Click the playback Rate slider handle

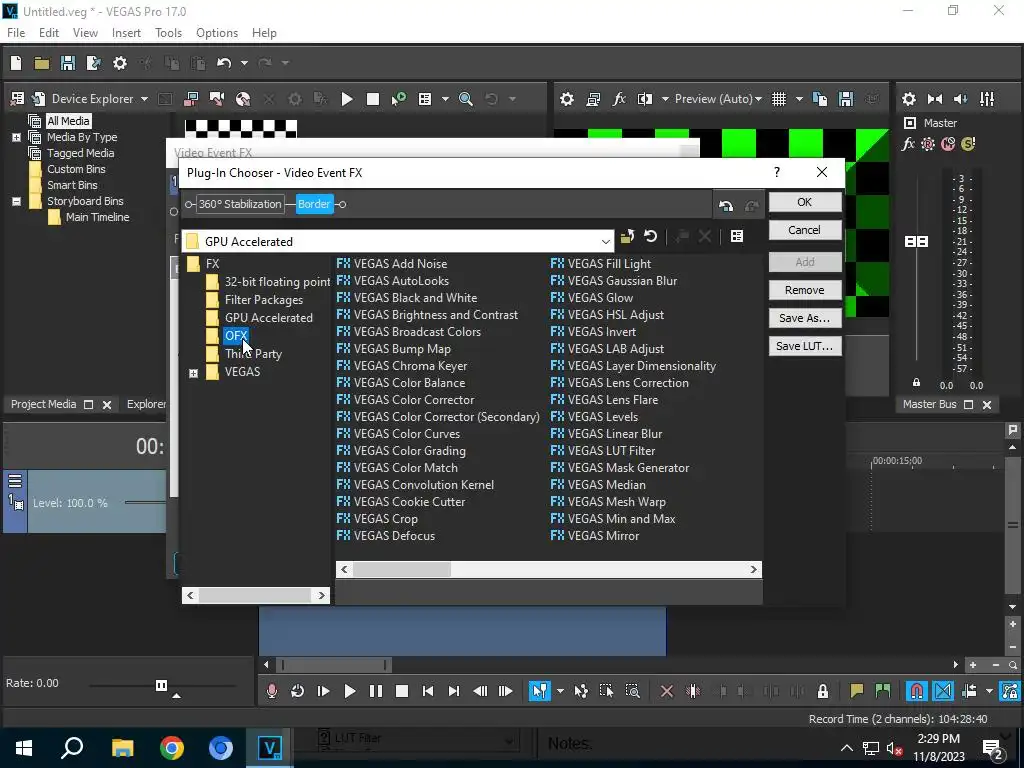click(x=161, y=685)
